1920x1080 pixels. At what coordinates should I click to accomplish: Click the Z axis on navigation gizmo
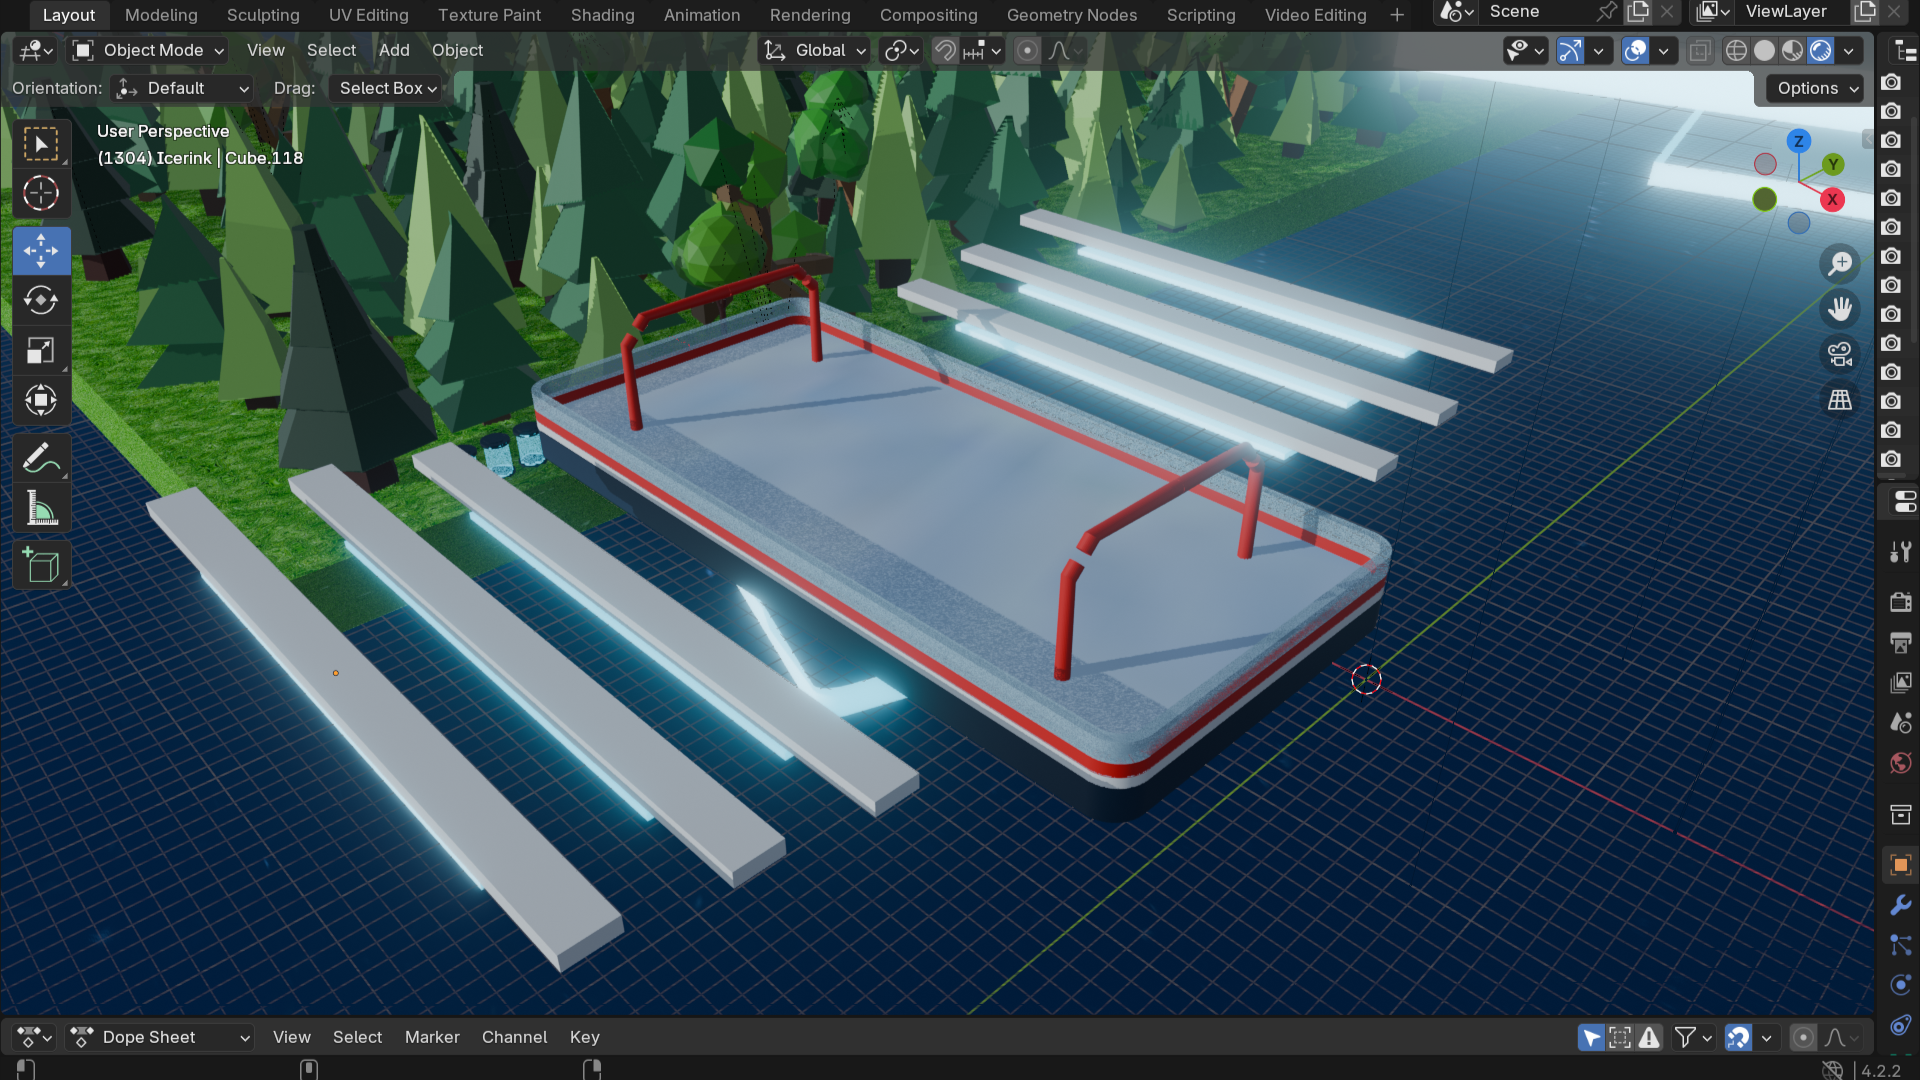coord(1798,141)
